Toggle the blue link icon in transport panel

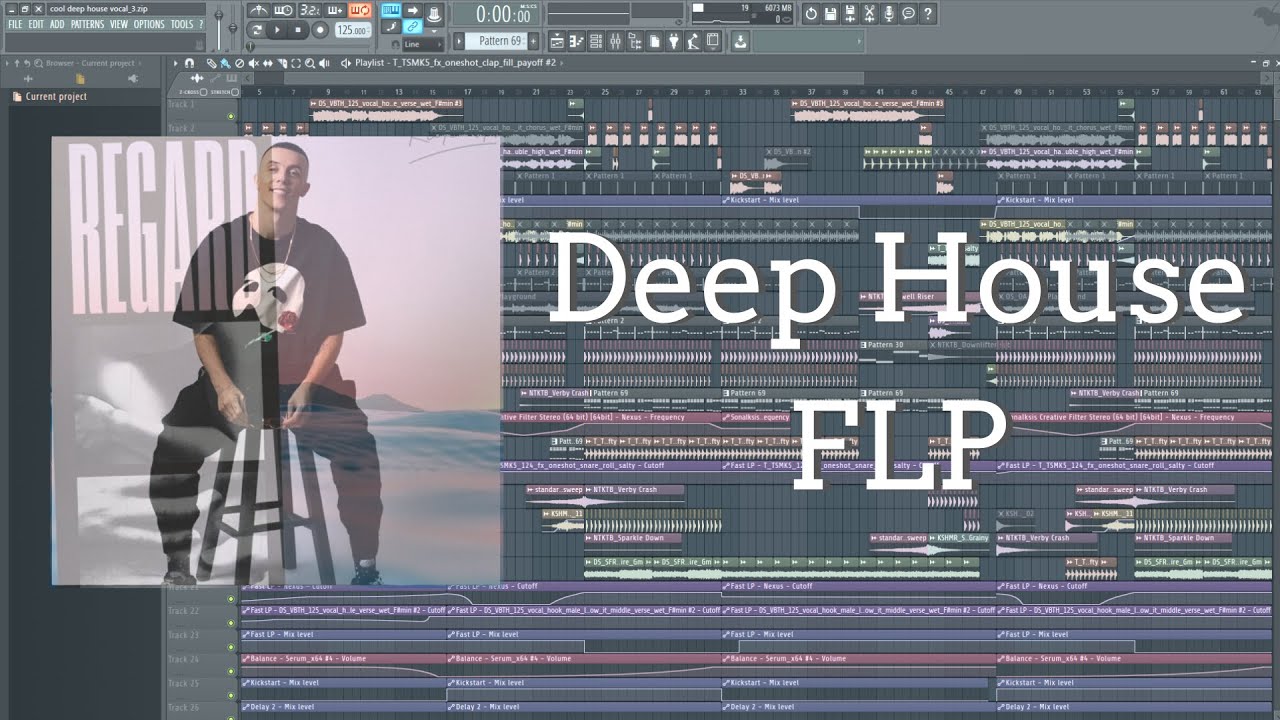412,28
